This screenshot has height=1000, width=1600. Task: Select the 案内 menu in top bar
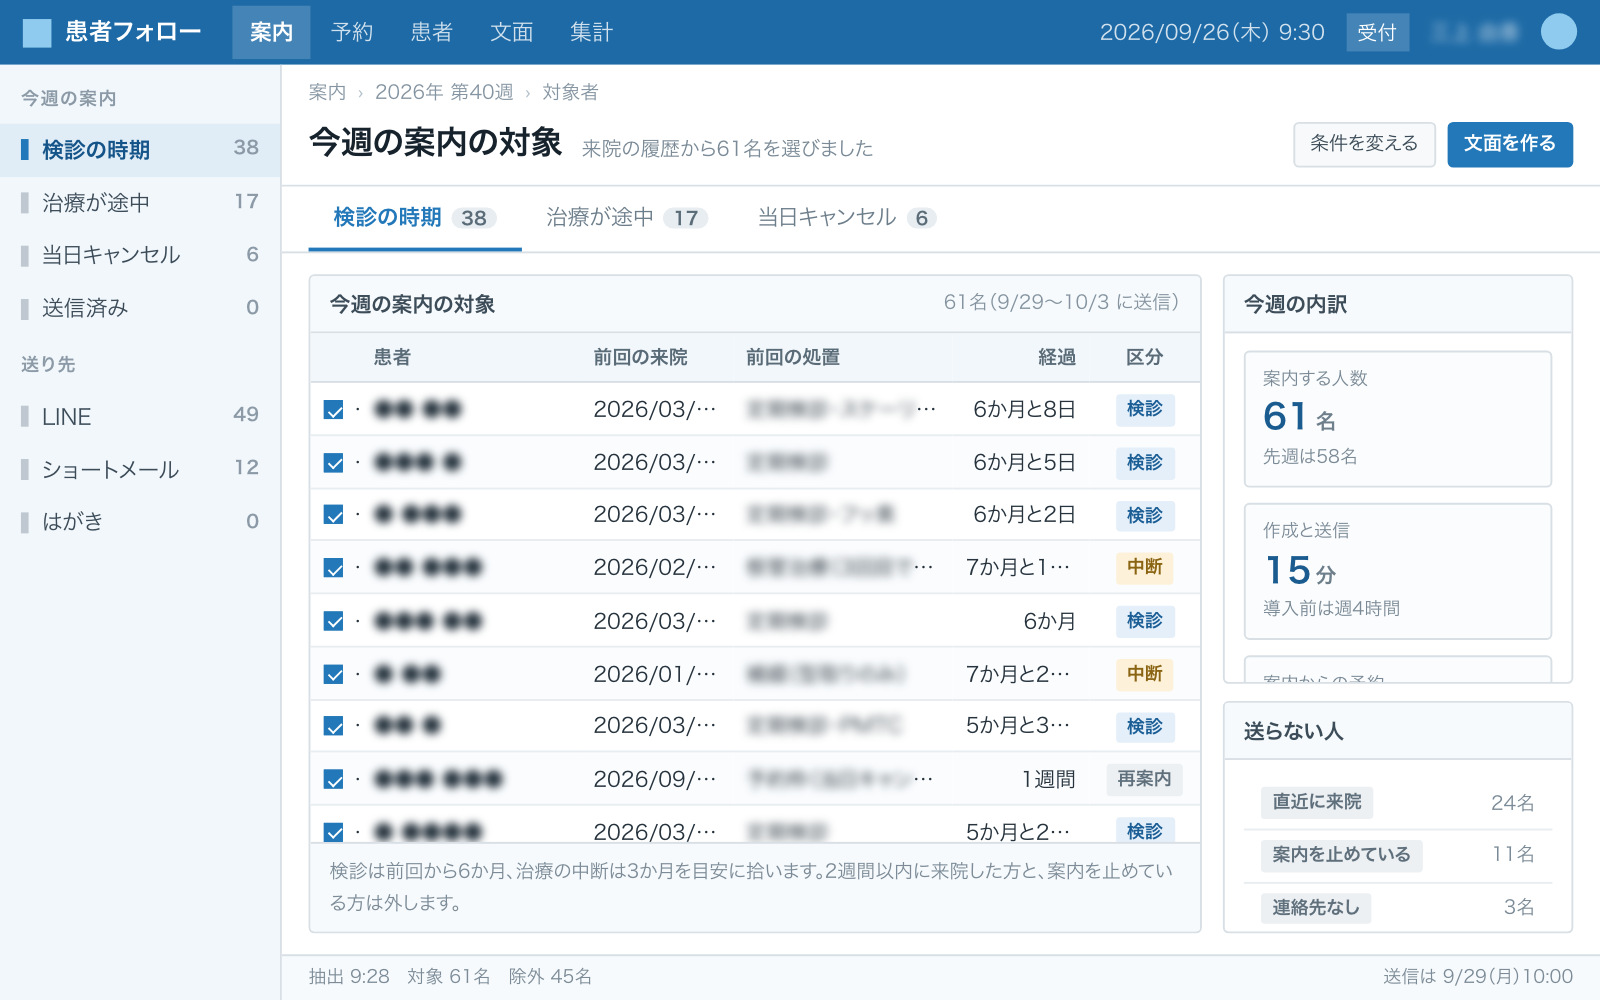[271, 32]
